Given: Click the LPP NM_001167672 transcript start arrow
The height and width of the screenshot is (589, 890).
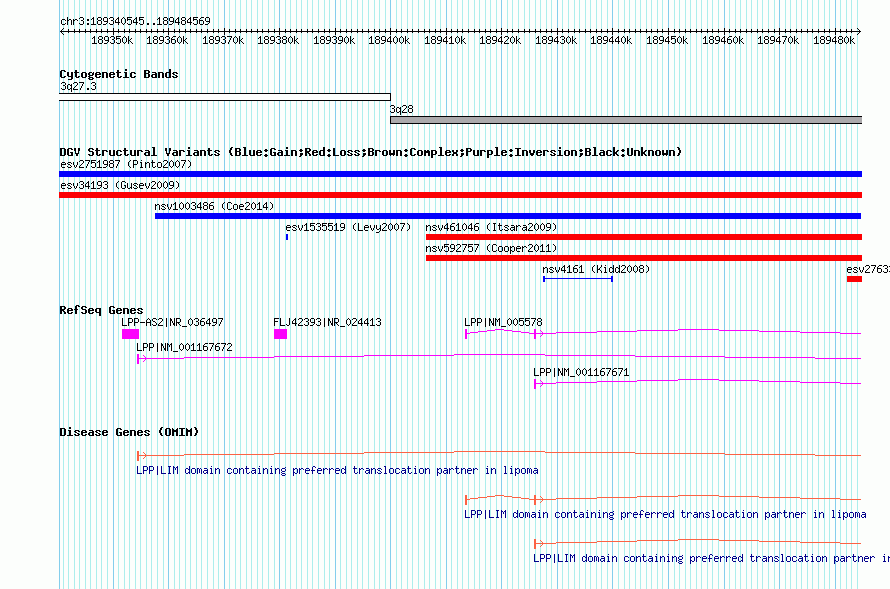Looking at the screenshot, I should [142, 359].
